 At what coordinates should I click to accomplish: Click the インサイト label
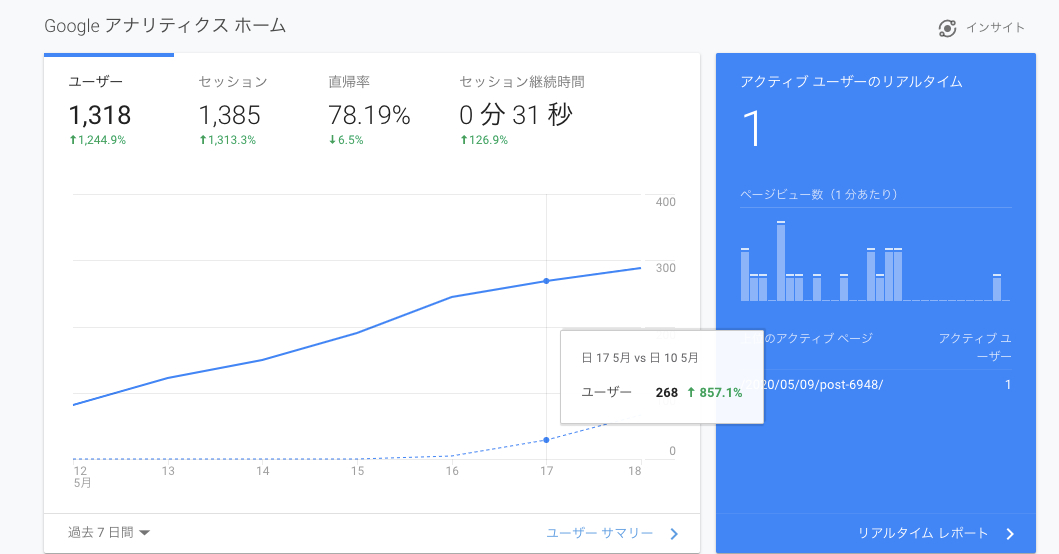coord(995,28)
